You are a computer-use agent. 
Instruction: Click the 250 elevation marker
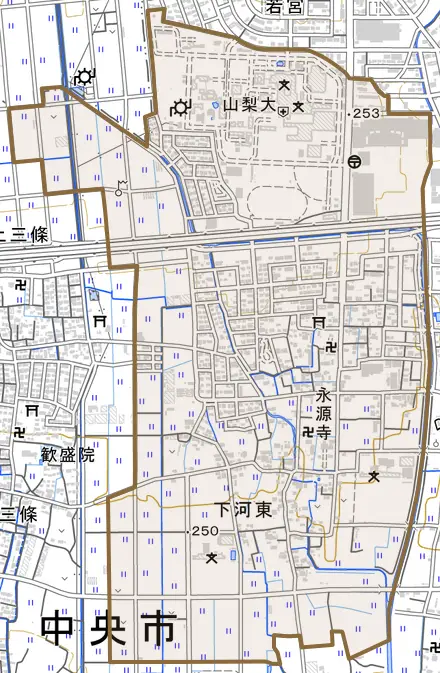205,531
